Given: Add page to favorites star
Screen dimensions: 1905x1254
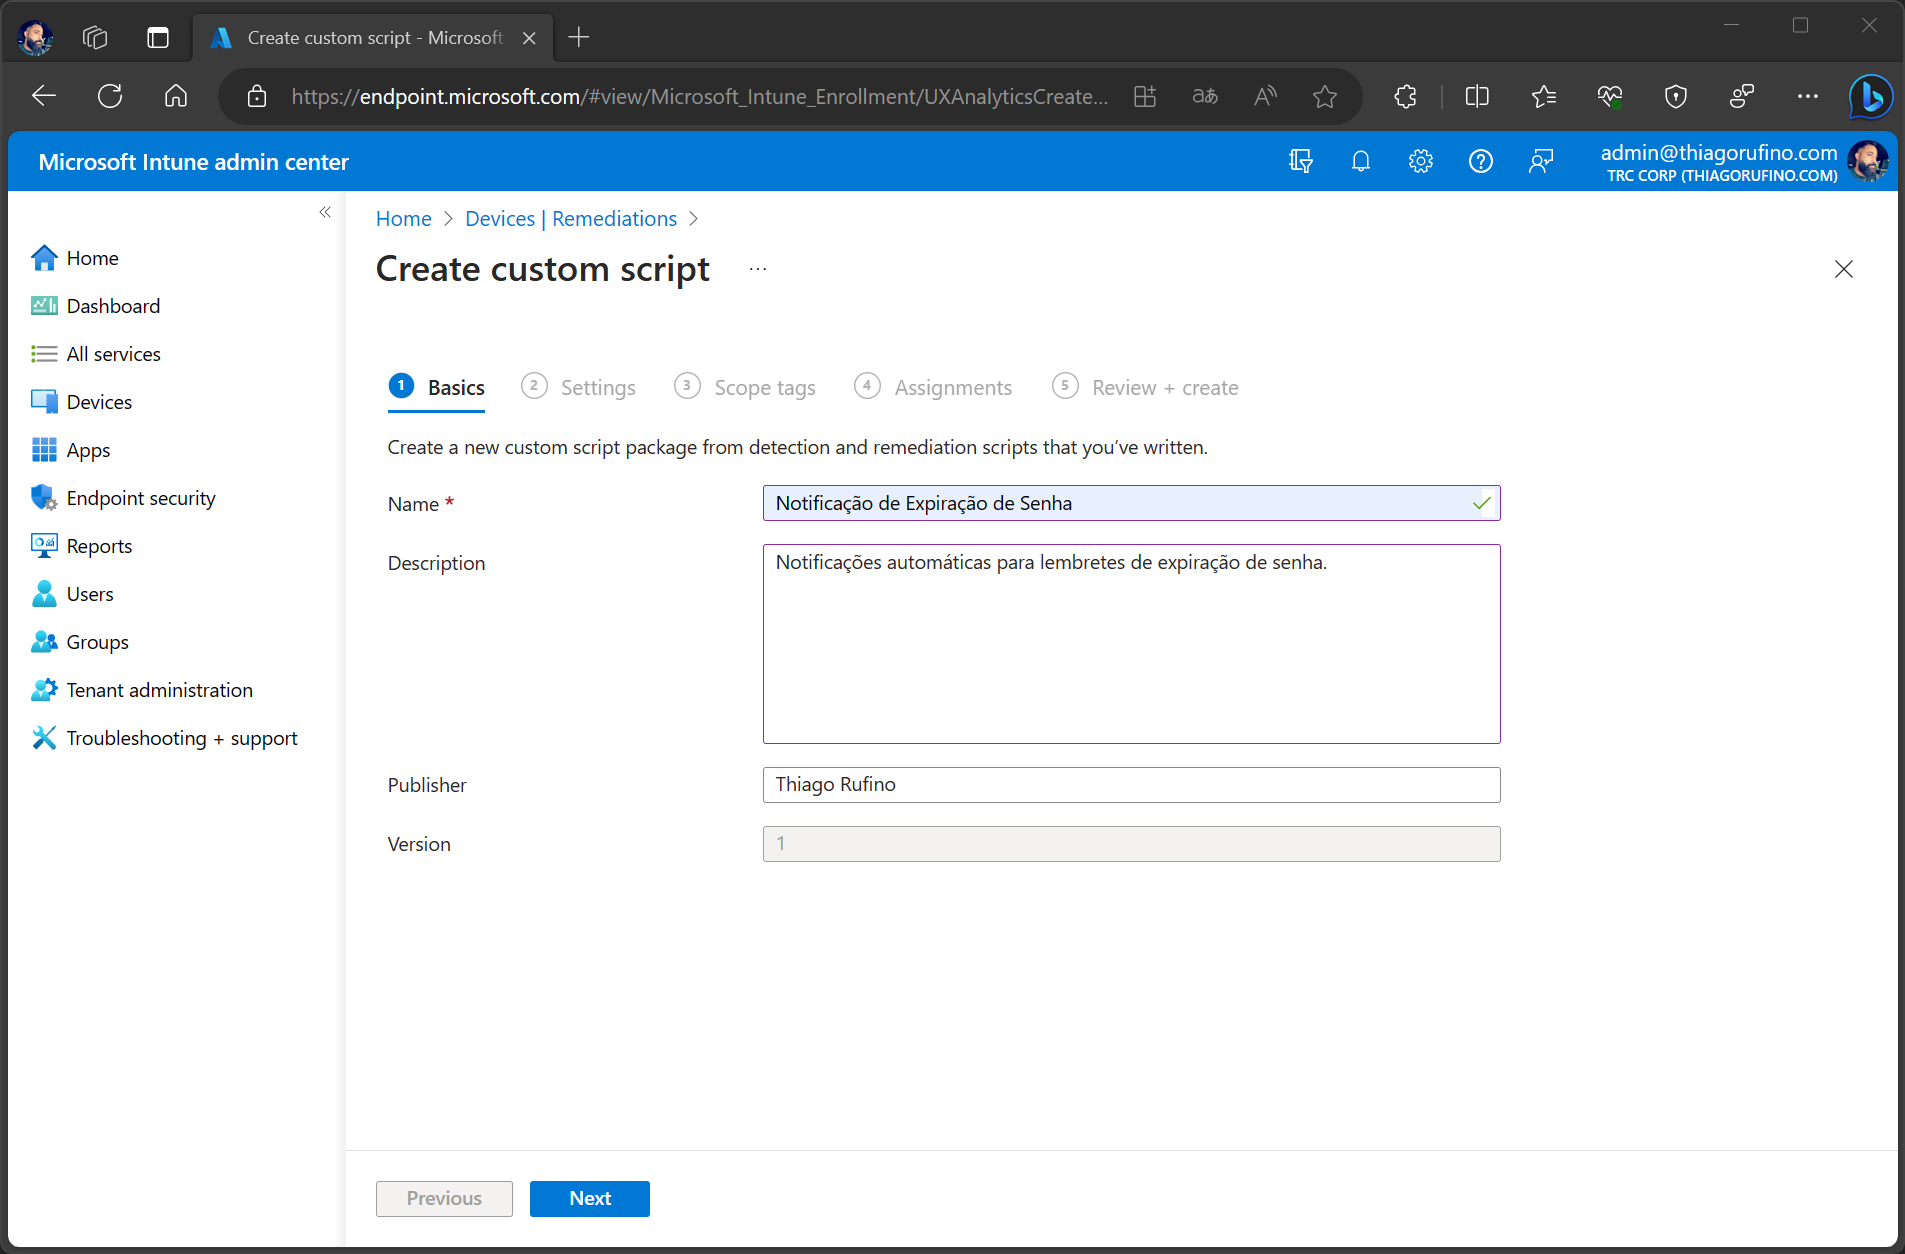Looking at the screenshot, I should tap(1325, 96).
